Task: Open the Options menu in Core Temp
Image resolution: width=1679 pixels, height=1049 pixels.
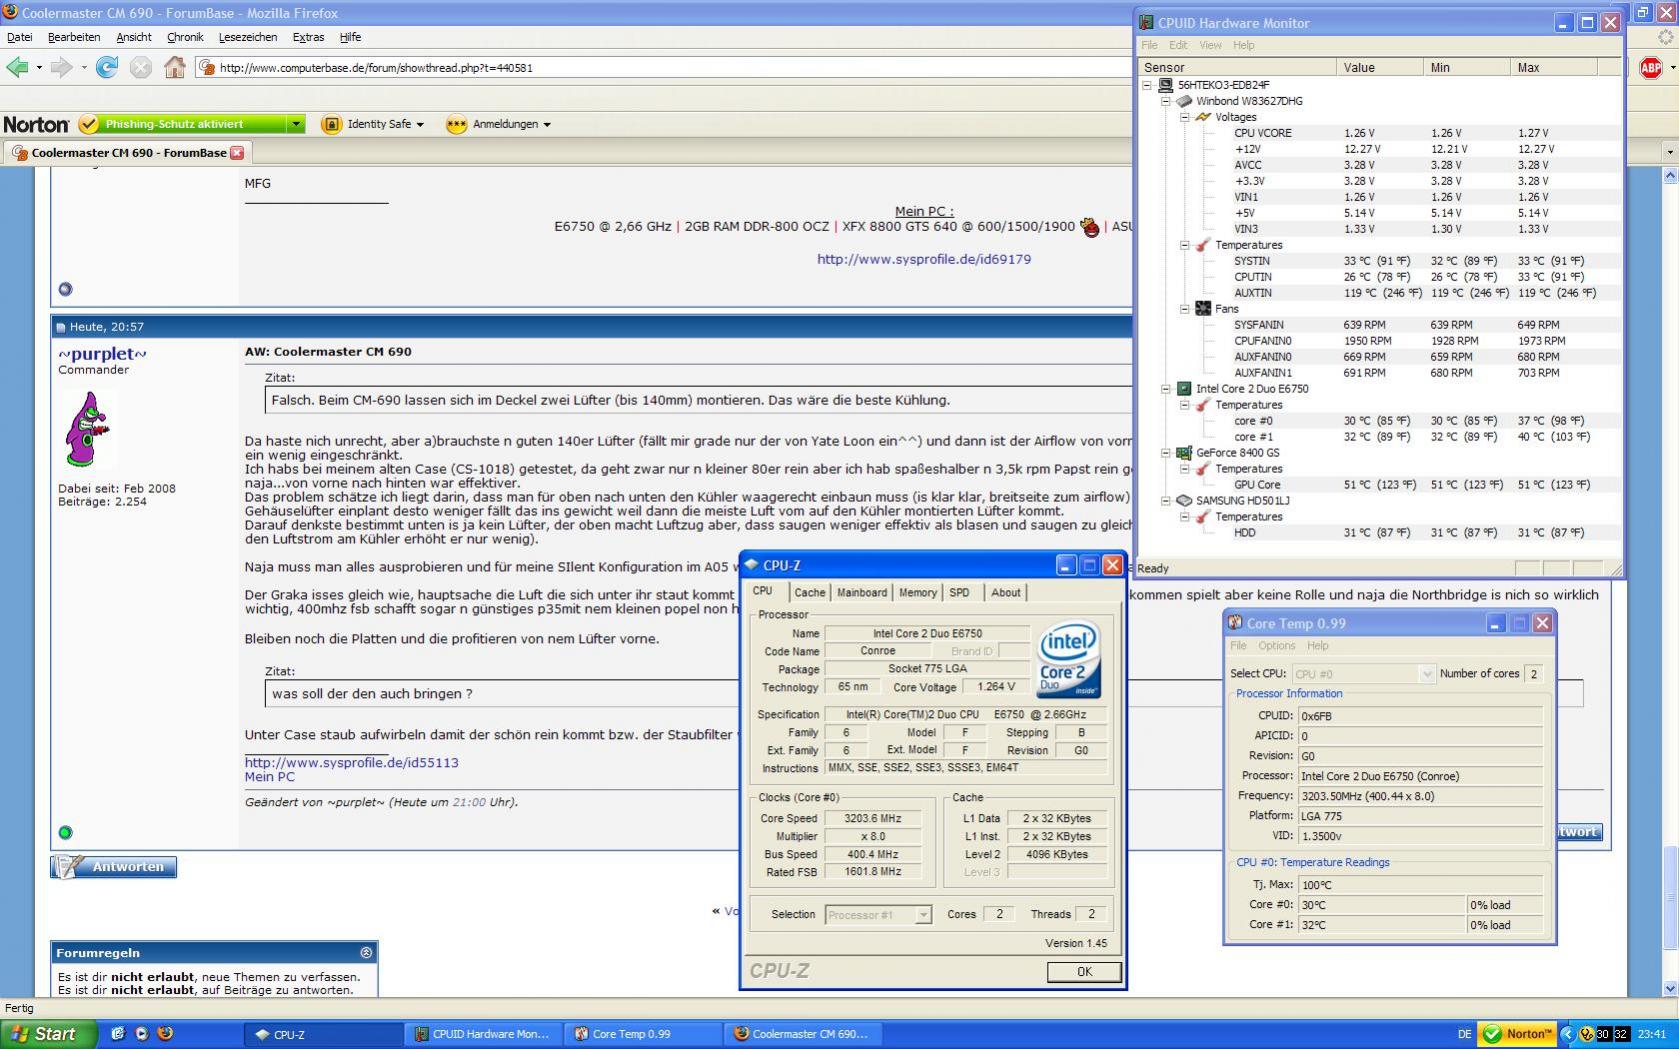Action: [1277, 646]
